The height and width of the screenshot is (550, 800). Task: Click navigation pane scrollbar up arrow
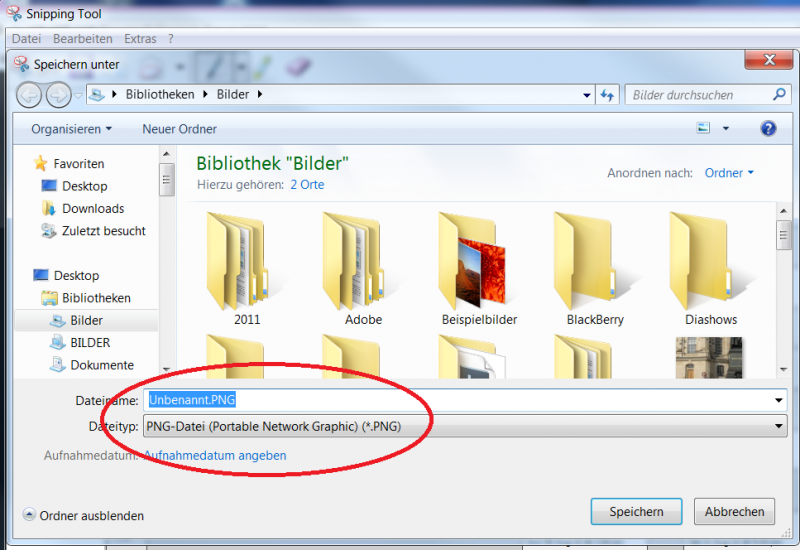[x=166, y=154]
